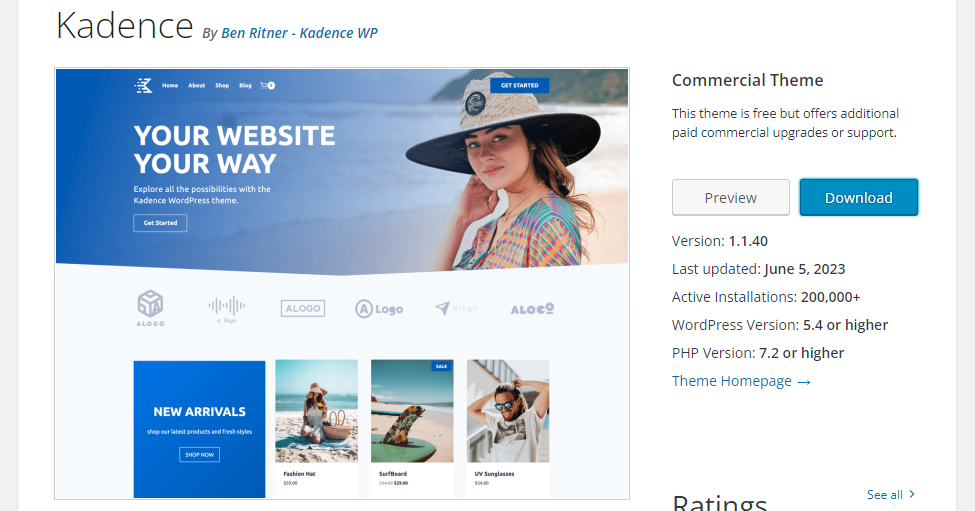This screenshot has height=511, width=975.
Task: Click the Fashion Hat product image
Action: pos(317,411)
